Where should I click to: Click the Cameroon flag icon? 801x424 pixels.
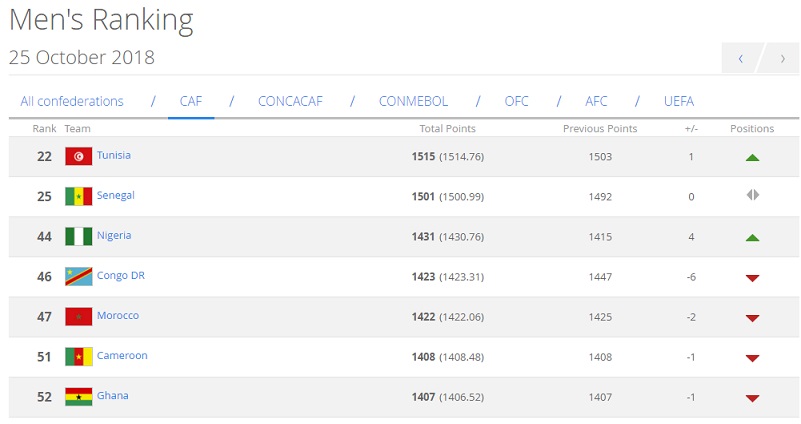(78, 356)
